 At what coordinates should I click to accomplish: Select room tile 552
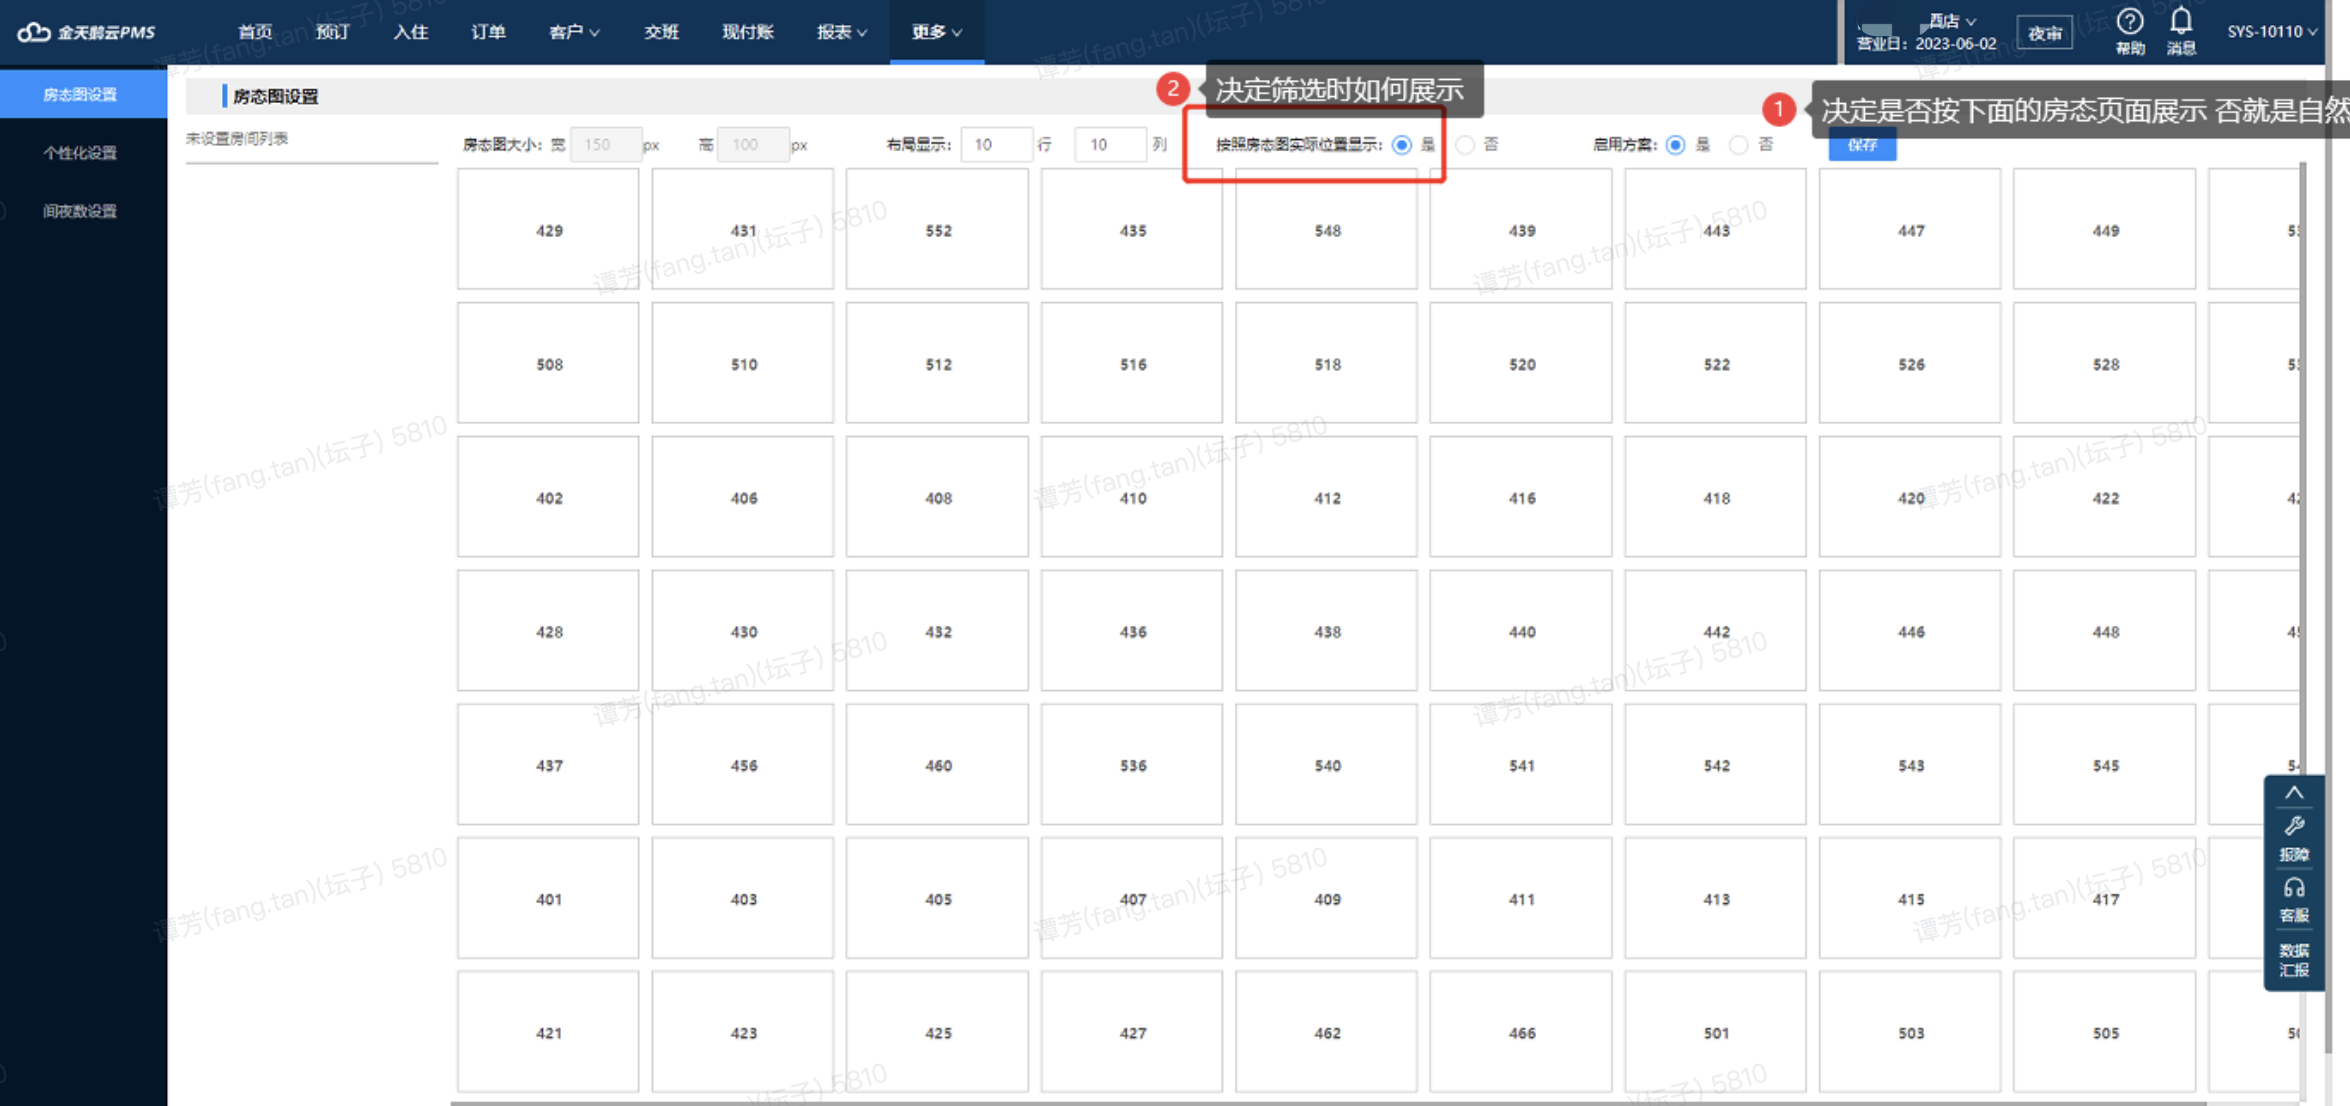click(x=937, y=230)
